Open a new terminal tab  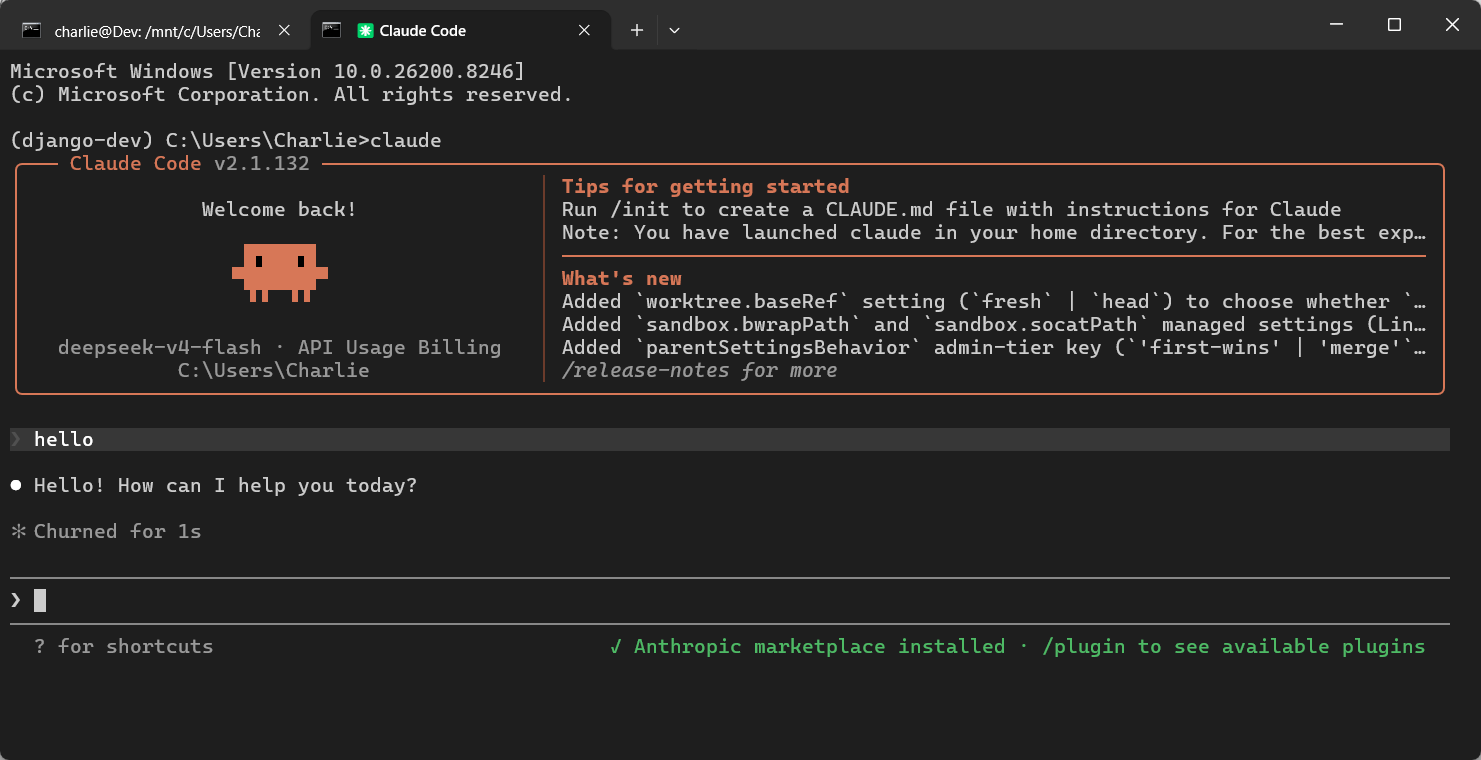636,31
